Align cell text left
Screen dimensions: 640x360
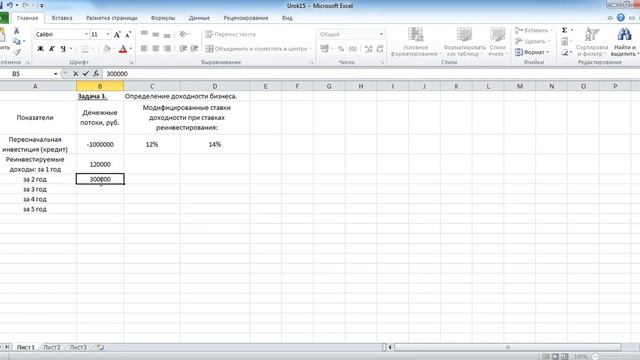tap(144, 49)
